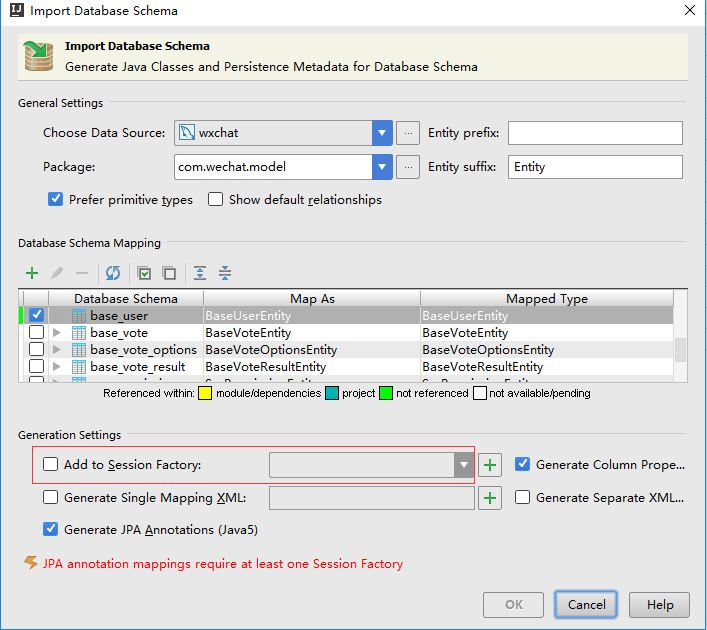Click the Unselect All tables toolbar icon
Viewport: 707px width, 630px height.
click(x=169, y=273)
